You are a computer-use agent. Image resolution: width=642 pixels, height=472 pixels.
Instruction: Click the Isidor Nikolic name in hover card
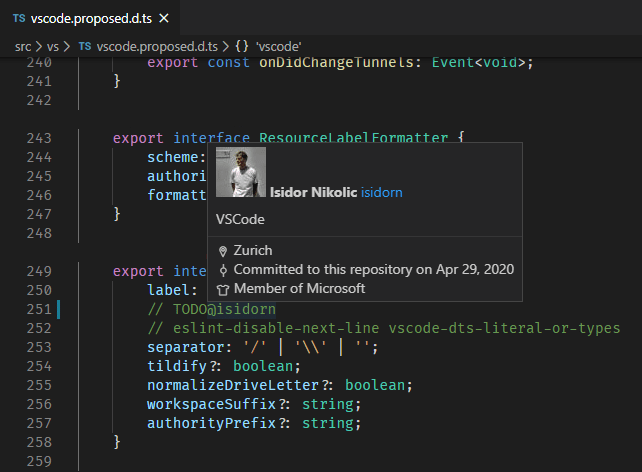tap(313, 192)
